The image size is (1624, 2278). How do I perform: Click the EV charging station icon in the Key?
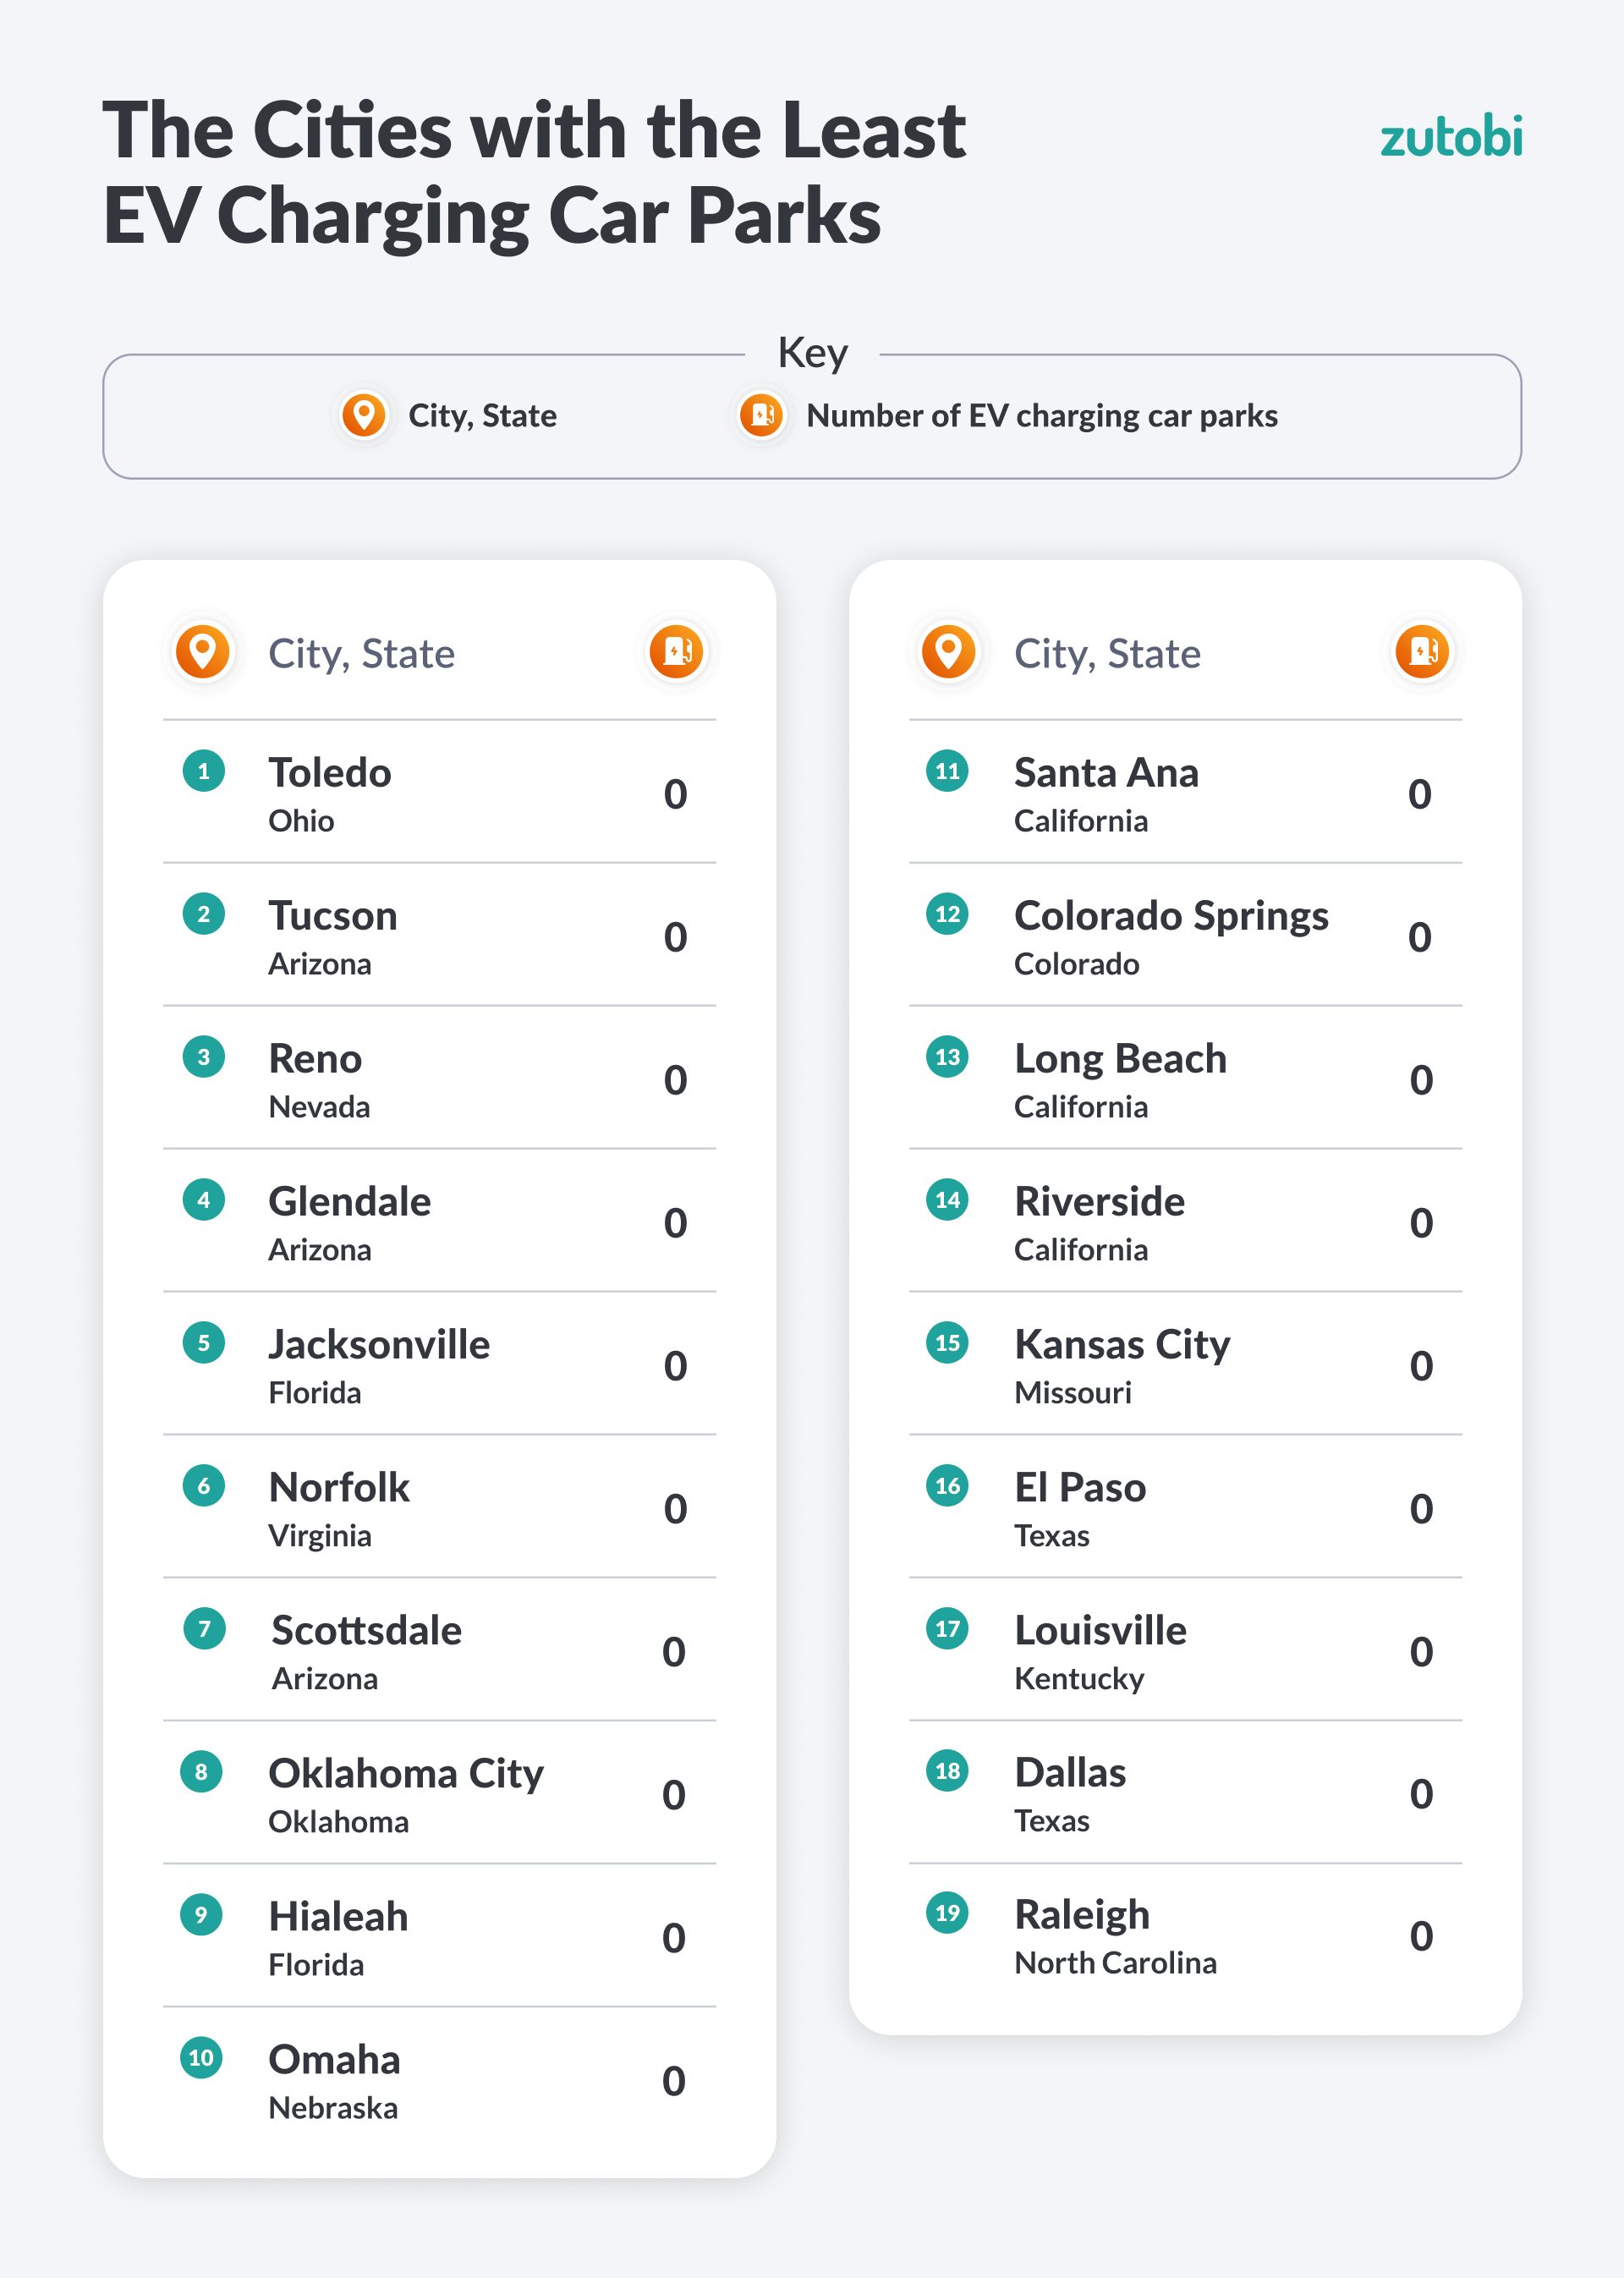tap(761, 414)
